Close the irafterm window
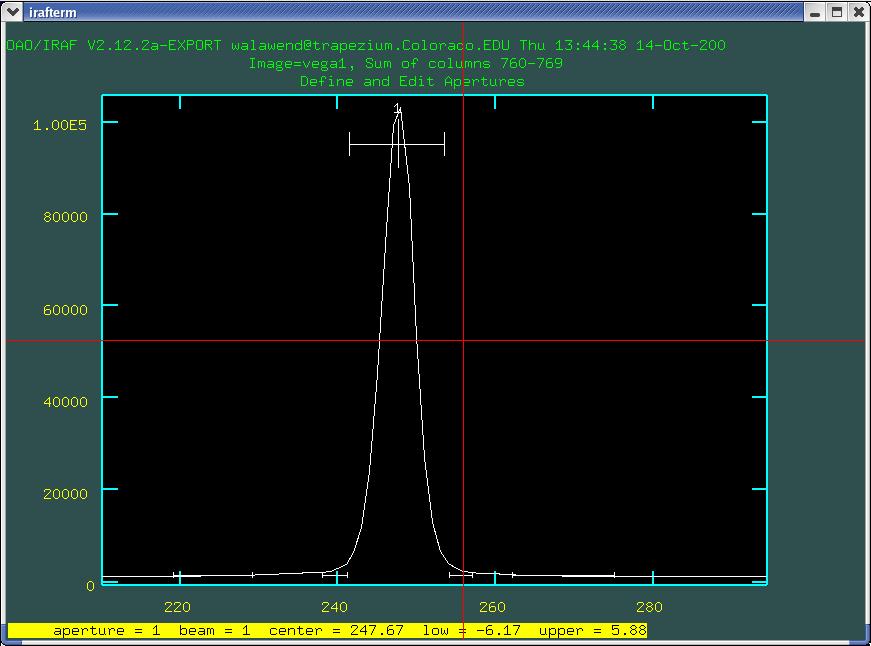This screenshot has width=871, height=646. click(858, 12)
